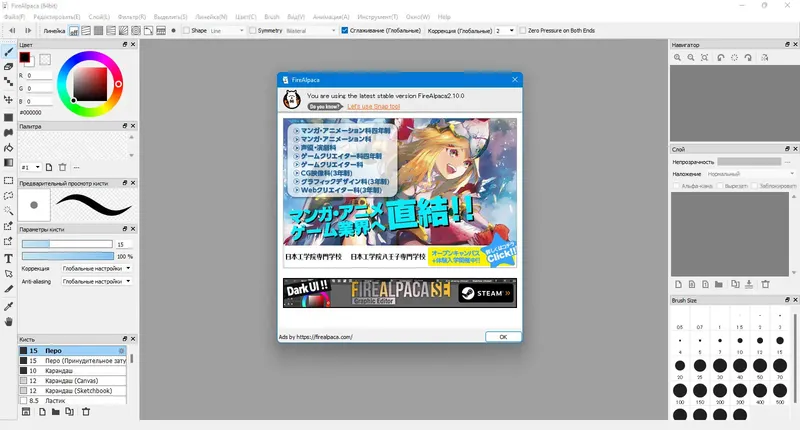Zoom out using Navigator magnifier minus
Screen dimensions: 800x430
pyautogui.click(x=691, y=58)
